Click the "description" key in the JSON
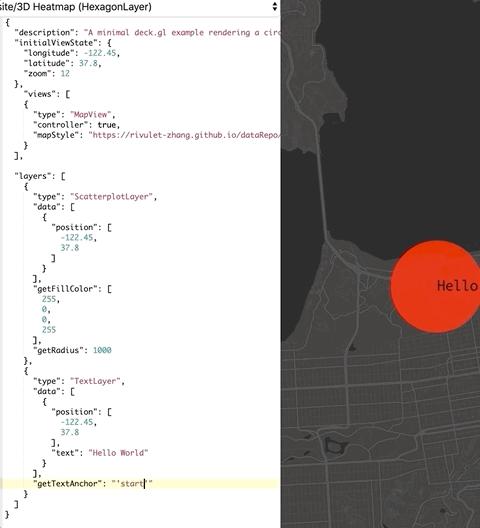Image resolution: width=480 pixels, height=528 pixels. 44,33
